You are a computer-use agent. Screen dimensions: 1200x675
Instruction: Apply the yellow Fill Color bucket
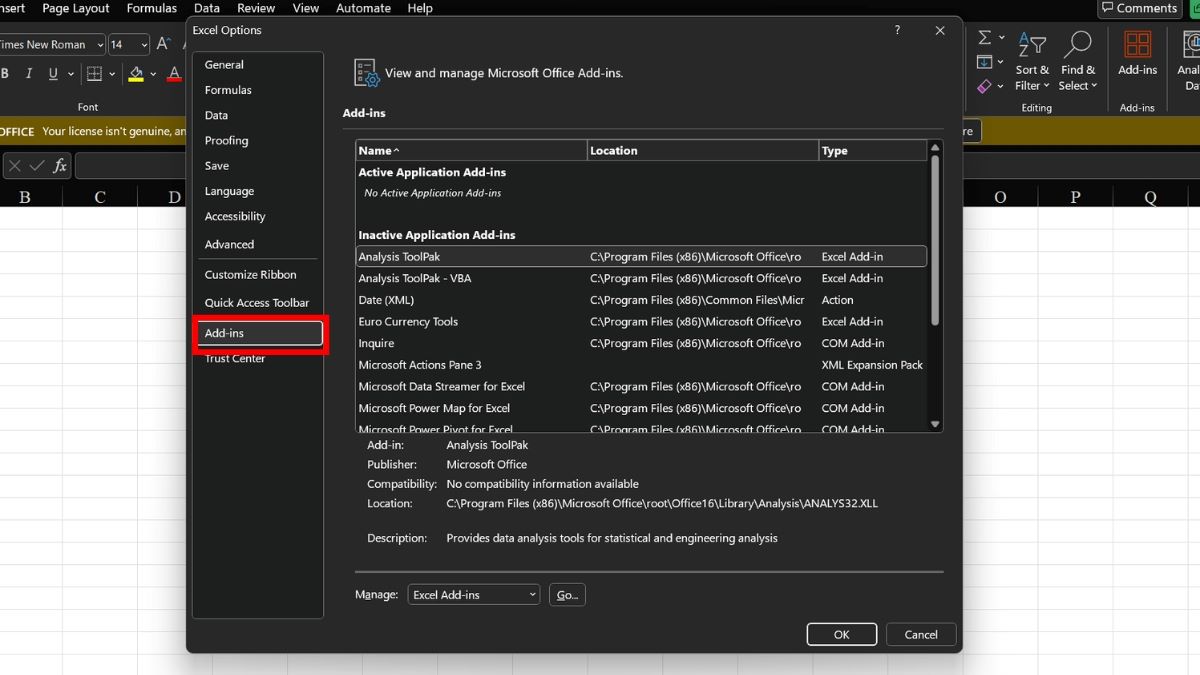(x=136, y=74)
